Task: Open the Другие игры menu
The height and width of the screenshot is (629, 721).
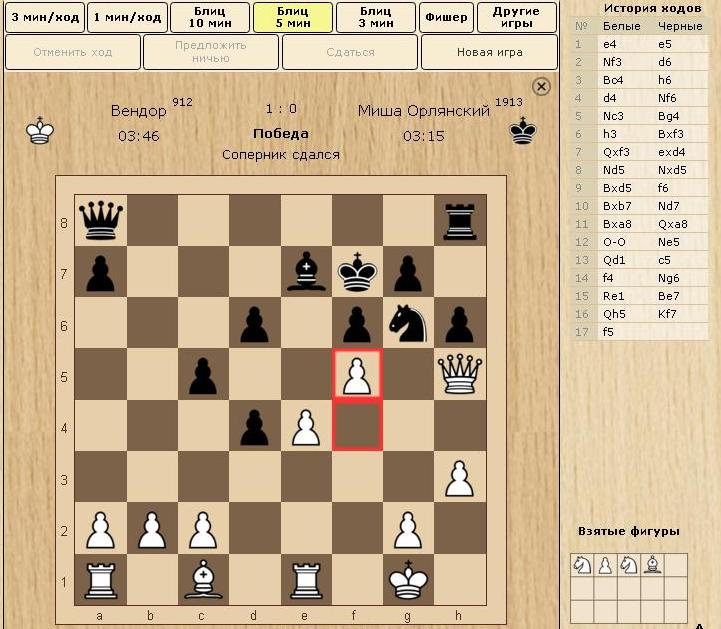Action: coord(516,17)
